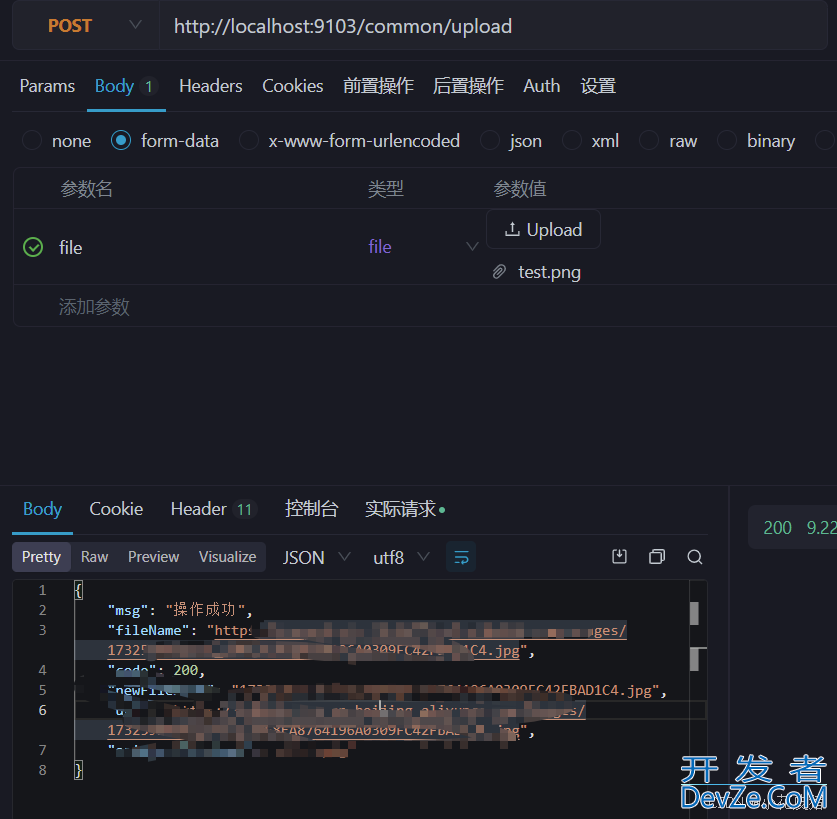Image resolution: width=837 pixels, height=819 pixels.
Task: Open the request Cookies tab
Action: 293,86
